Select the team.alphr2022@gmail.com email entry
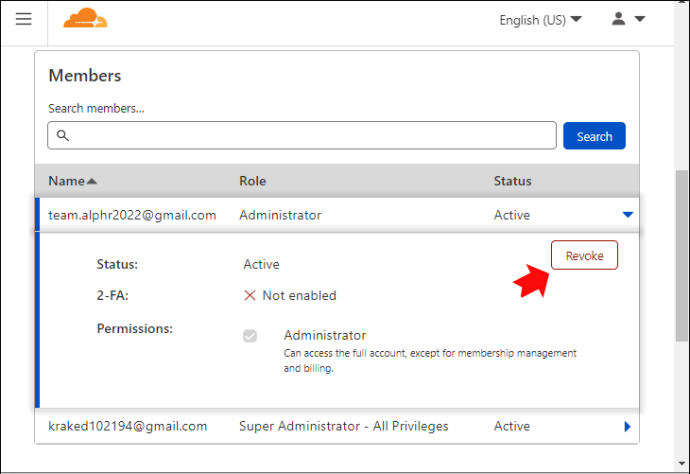 (x=132, y=215)
